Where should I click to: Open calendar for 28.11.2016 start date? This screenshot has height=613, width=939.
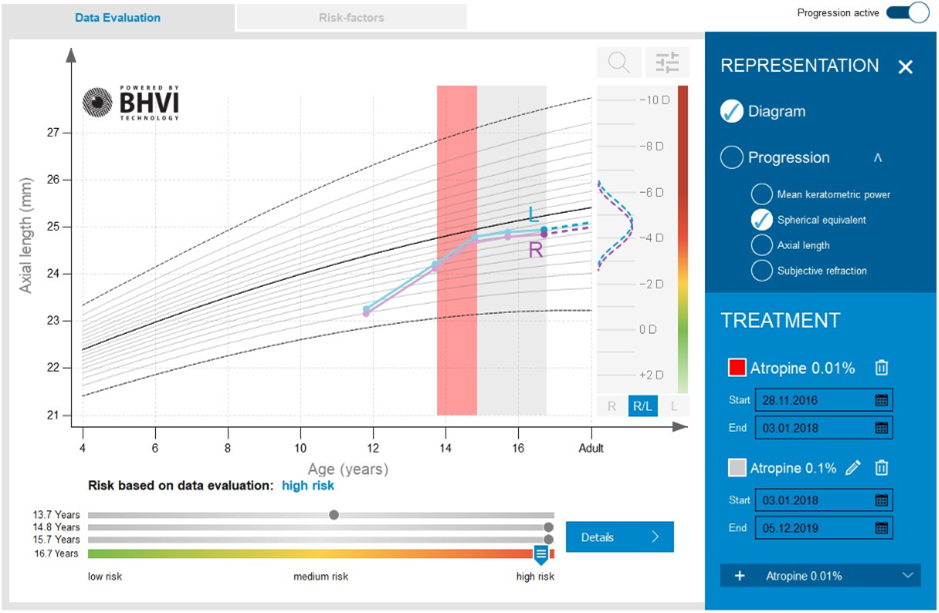(881, 400)
